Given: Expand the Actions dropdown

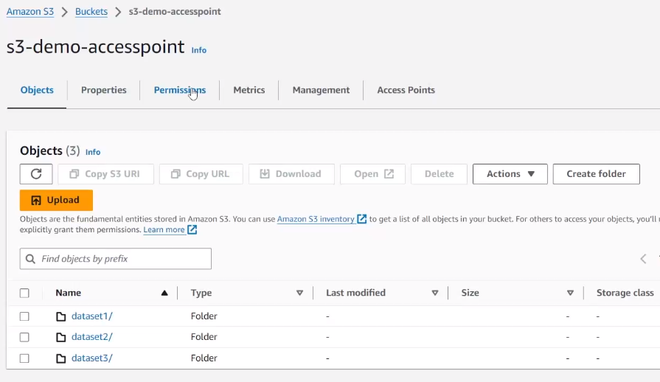Looking at the screenshot, I should pos(510,174).
